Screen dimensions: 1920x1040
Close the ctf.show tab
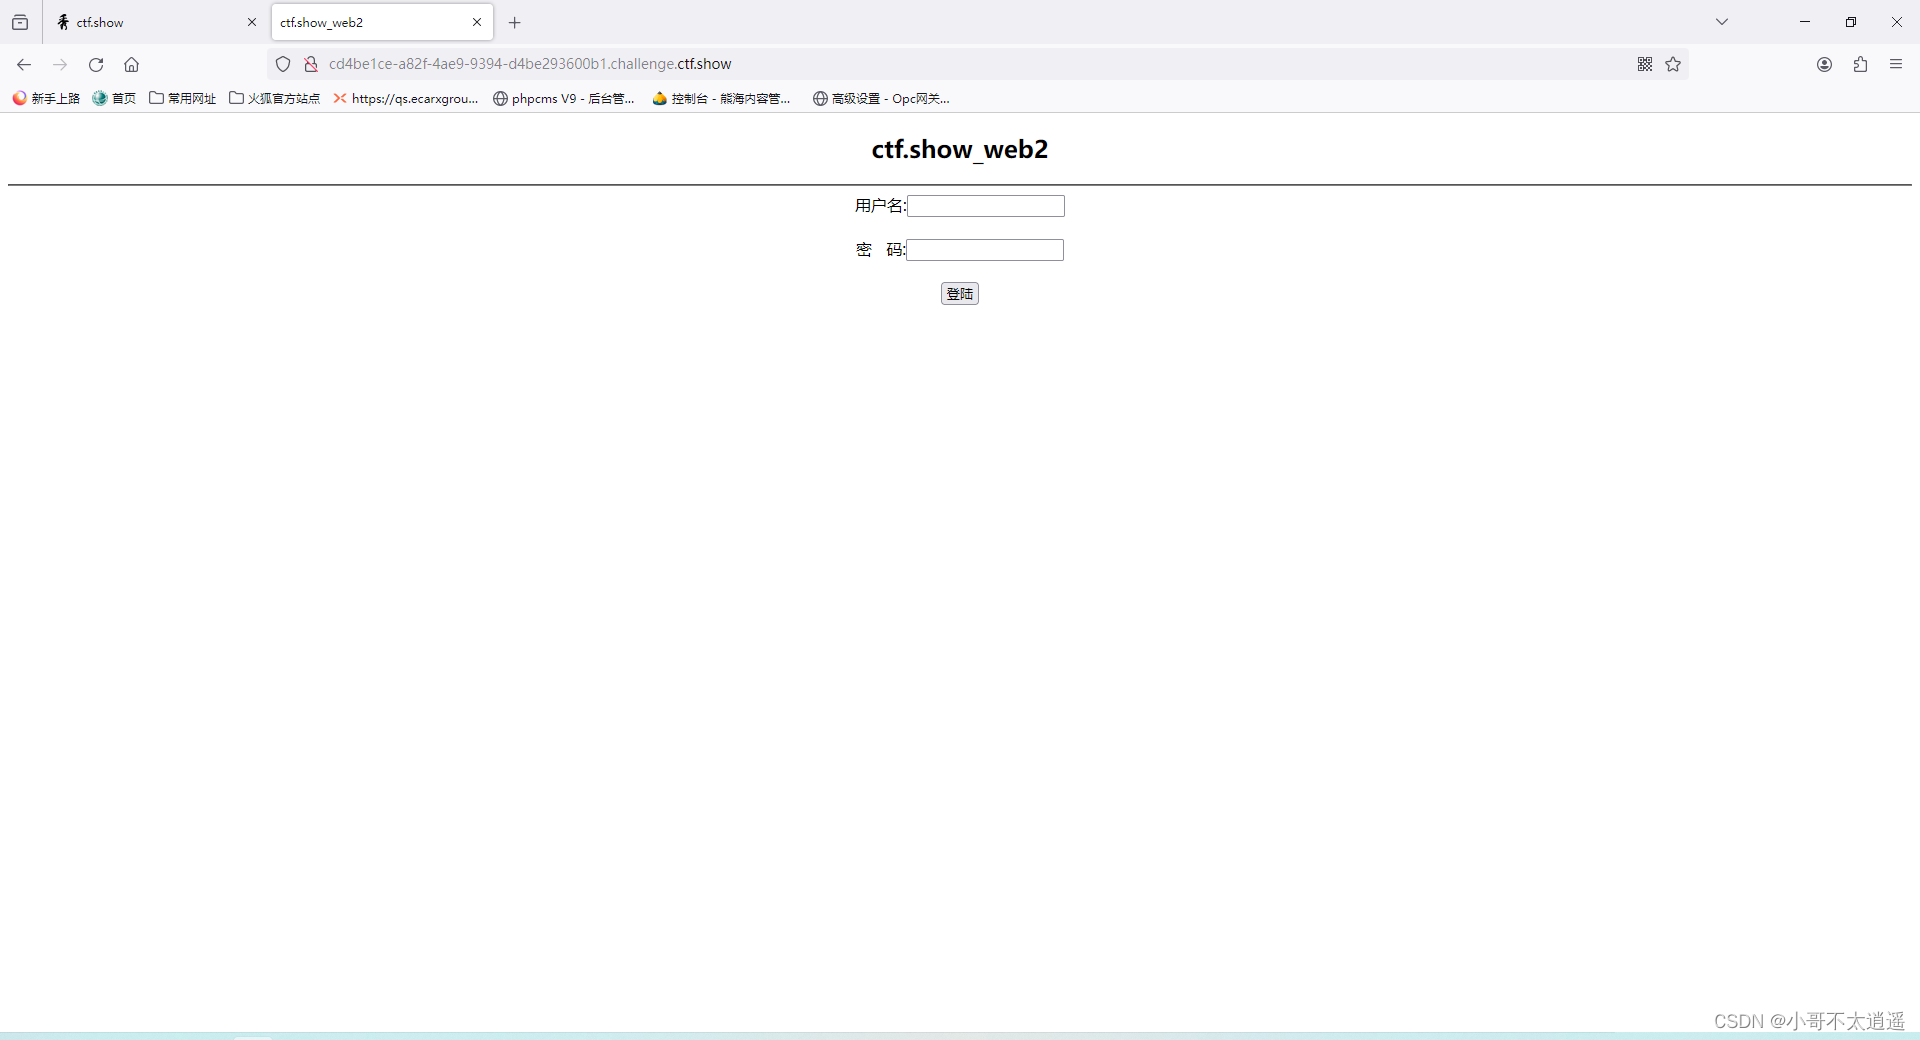coord(252,22)
